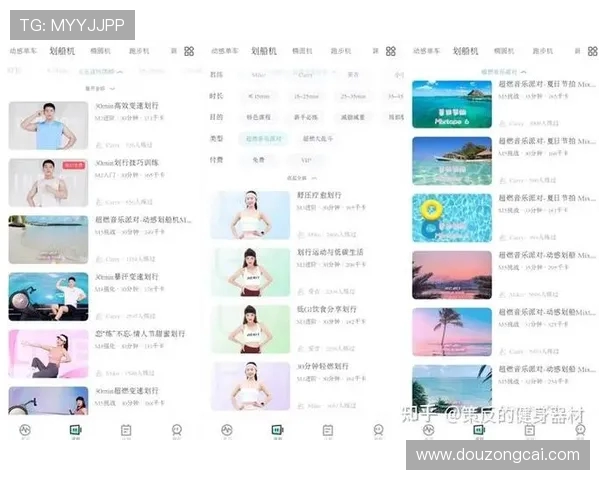Open calendar plan icon, right screen bottom bar
Viewport: 600px width, 480px height.
tap(530, 430)
